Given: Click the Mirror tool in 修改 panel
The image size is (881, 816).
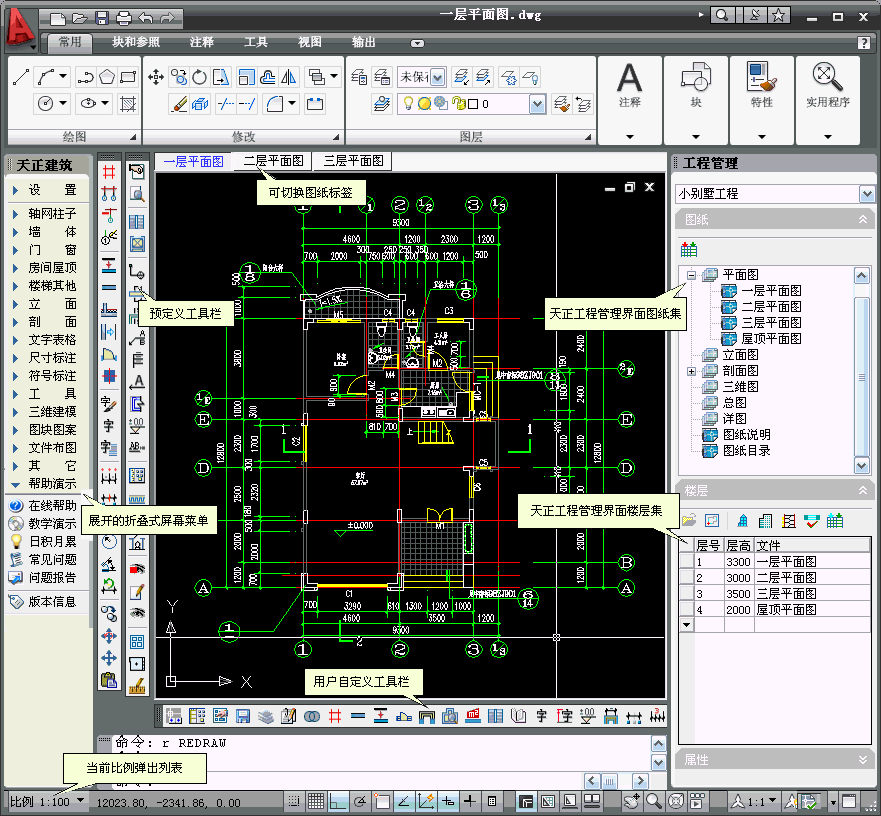Looking at the screenshot, I should [x=289, y=77].
